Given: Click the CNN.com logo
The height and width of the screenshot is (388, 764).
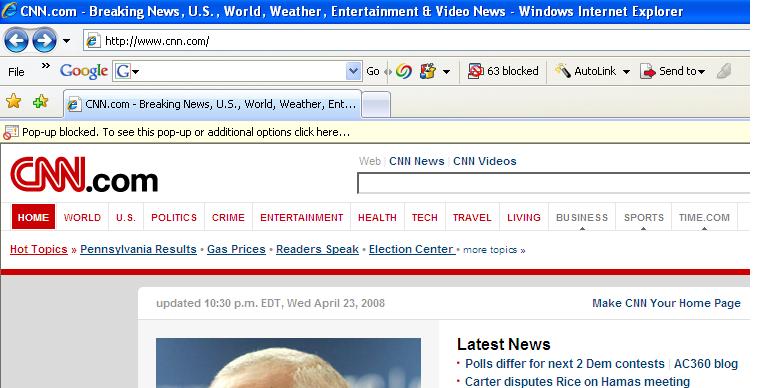Looking at the screenshot, I should click(x=84, y=175).
